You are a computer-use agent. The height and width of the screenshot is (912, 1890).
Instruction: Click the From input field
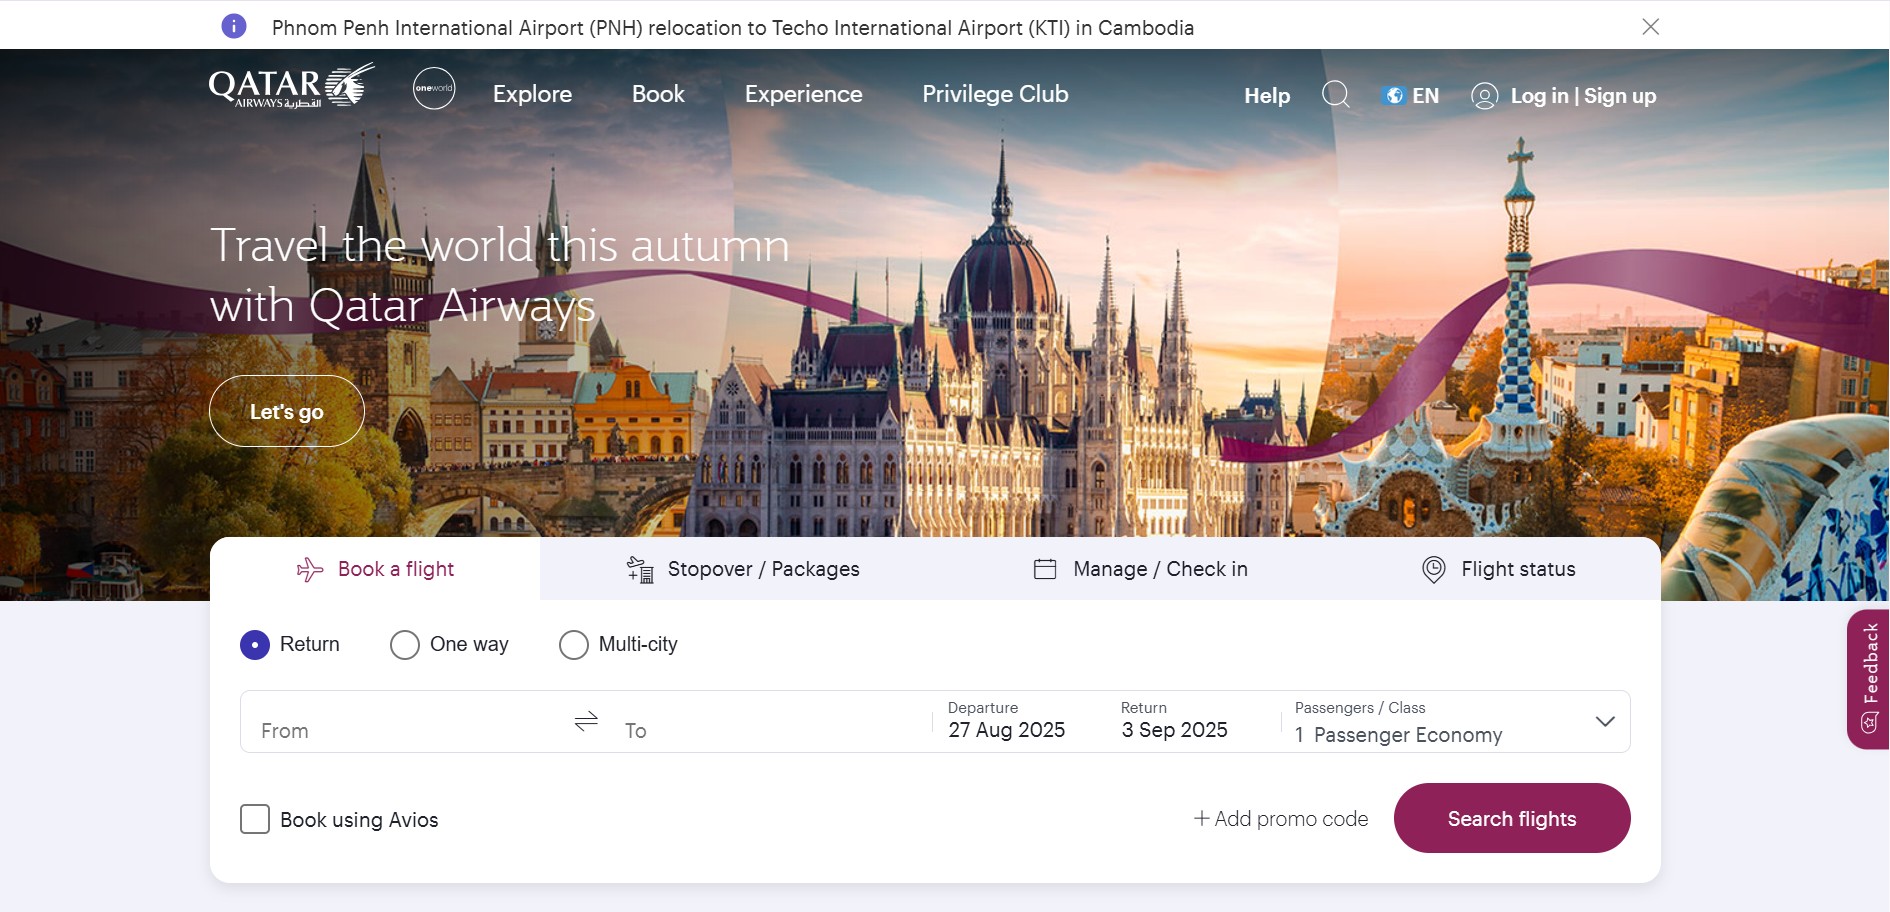point(380,731)
